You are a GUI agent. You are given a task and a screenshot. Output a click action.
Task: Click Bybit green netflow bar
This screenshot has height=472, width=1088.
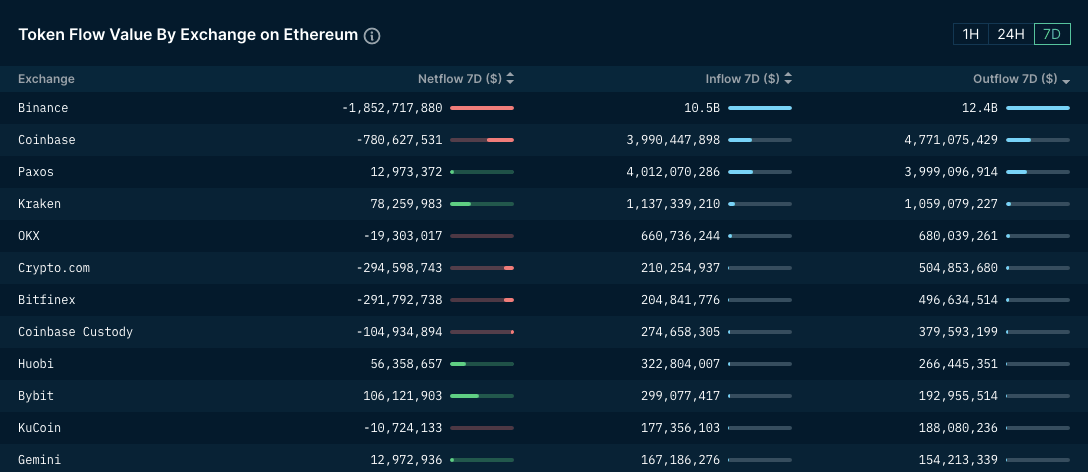point(482,396)
